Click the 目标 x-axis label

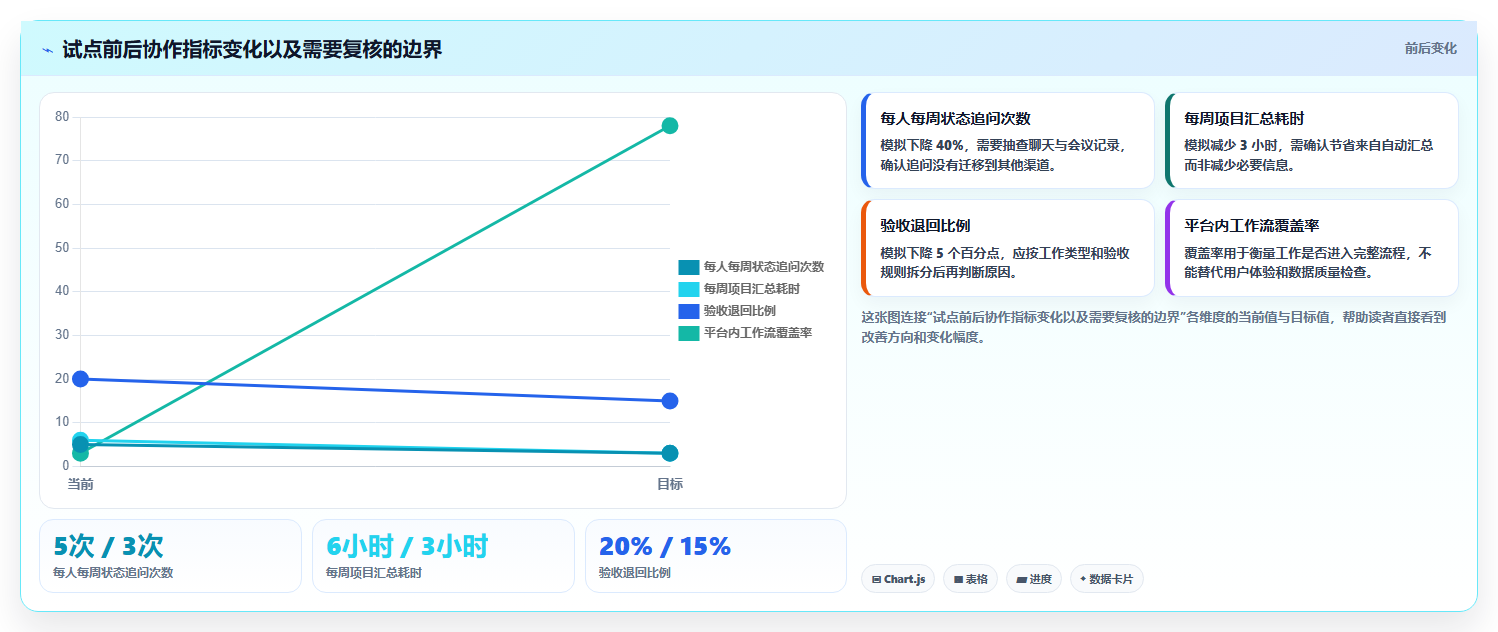[670, 484]
